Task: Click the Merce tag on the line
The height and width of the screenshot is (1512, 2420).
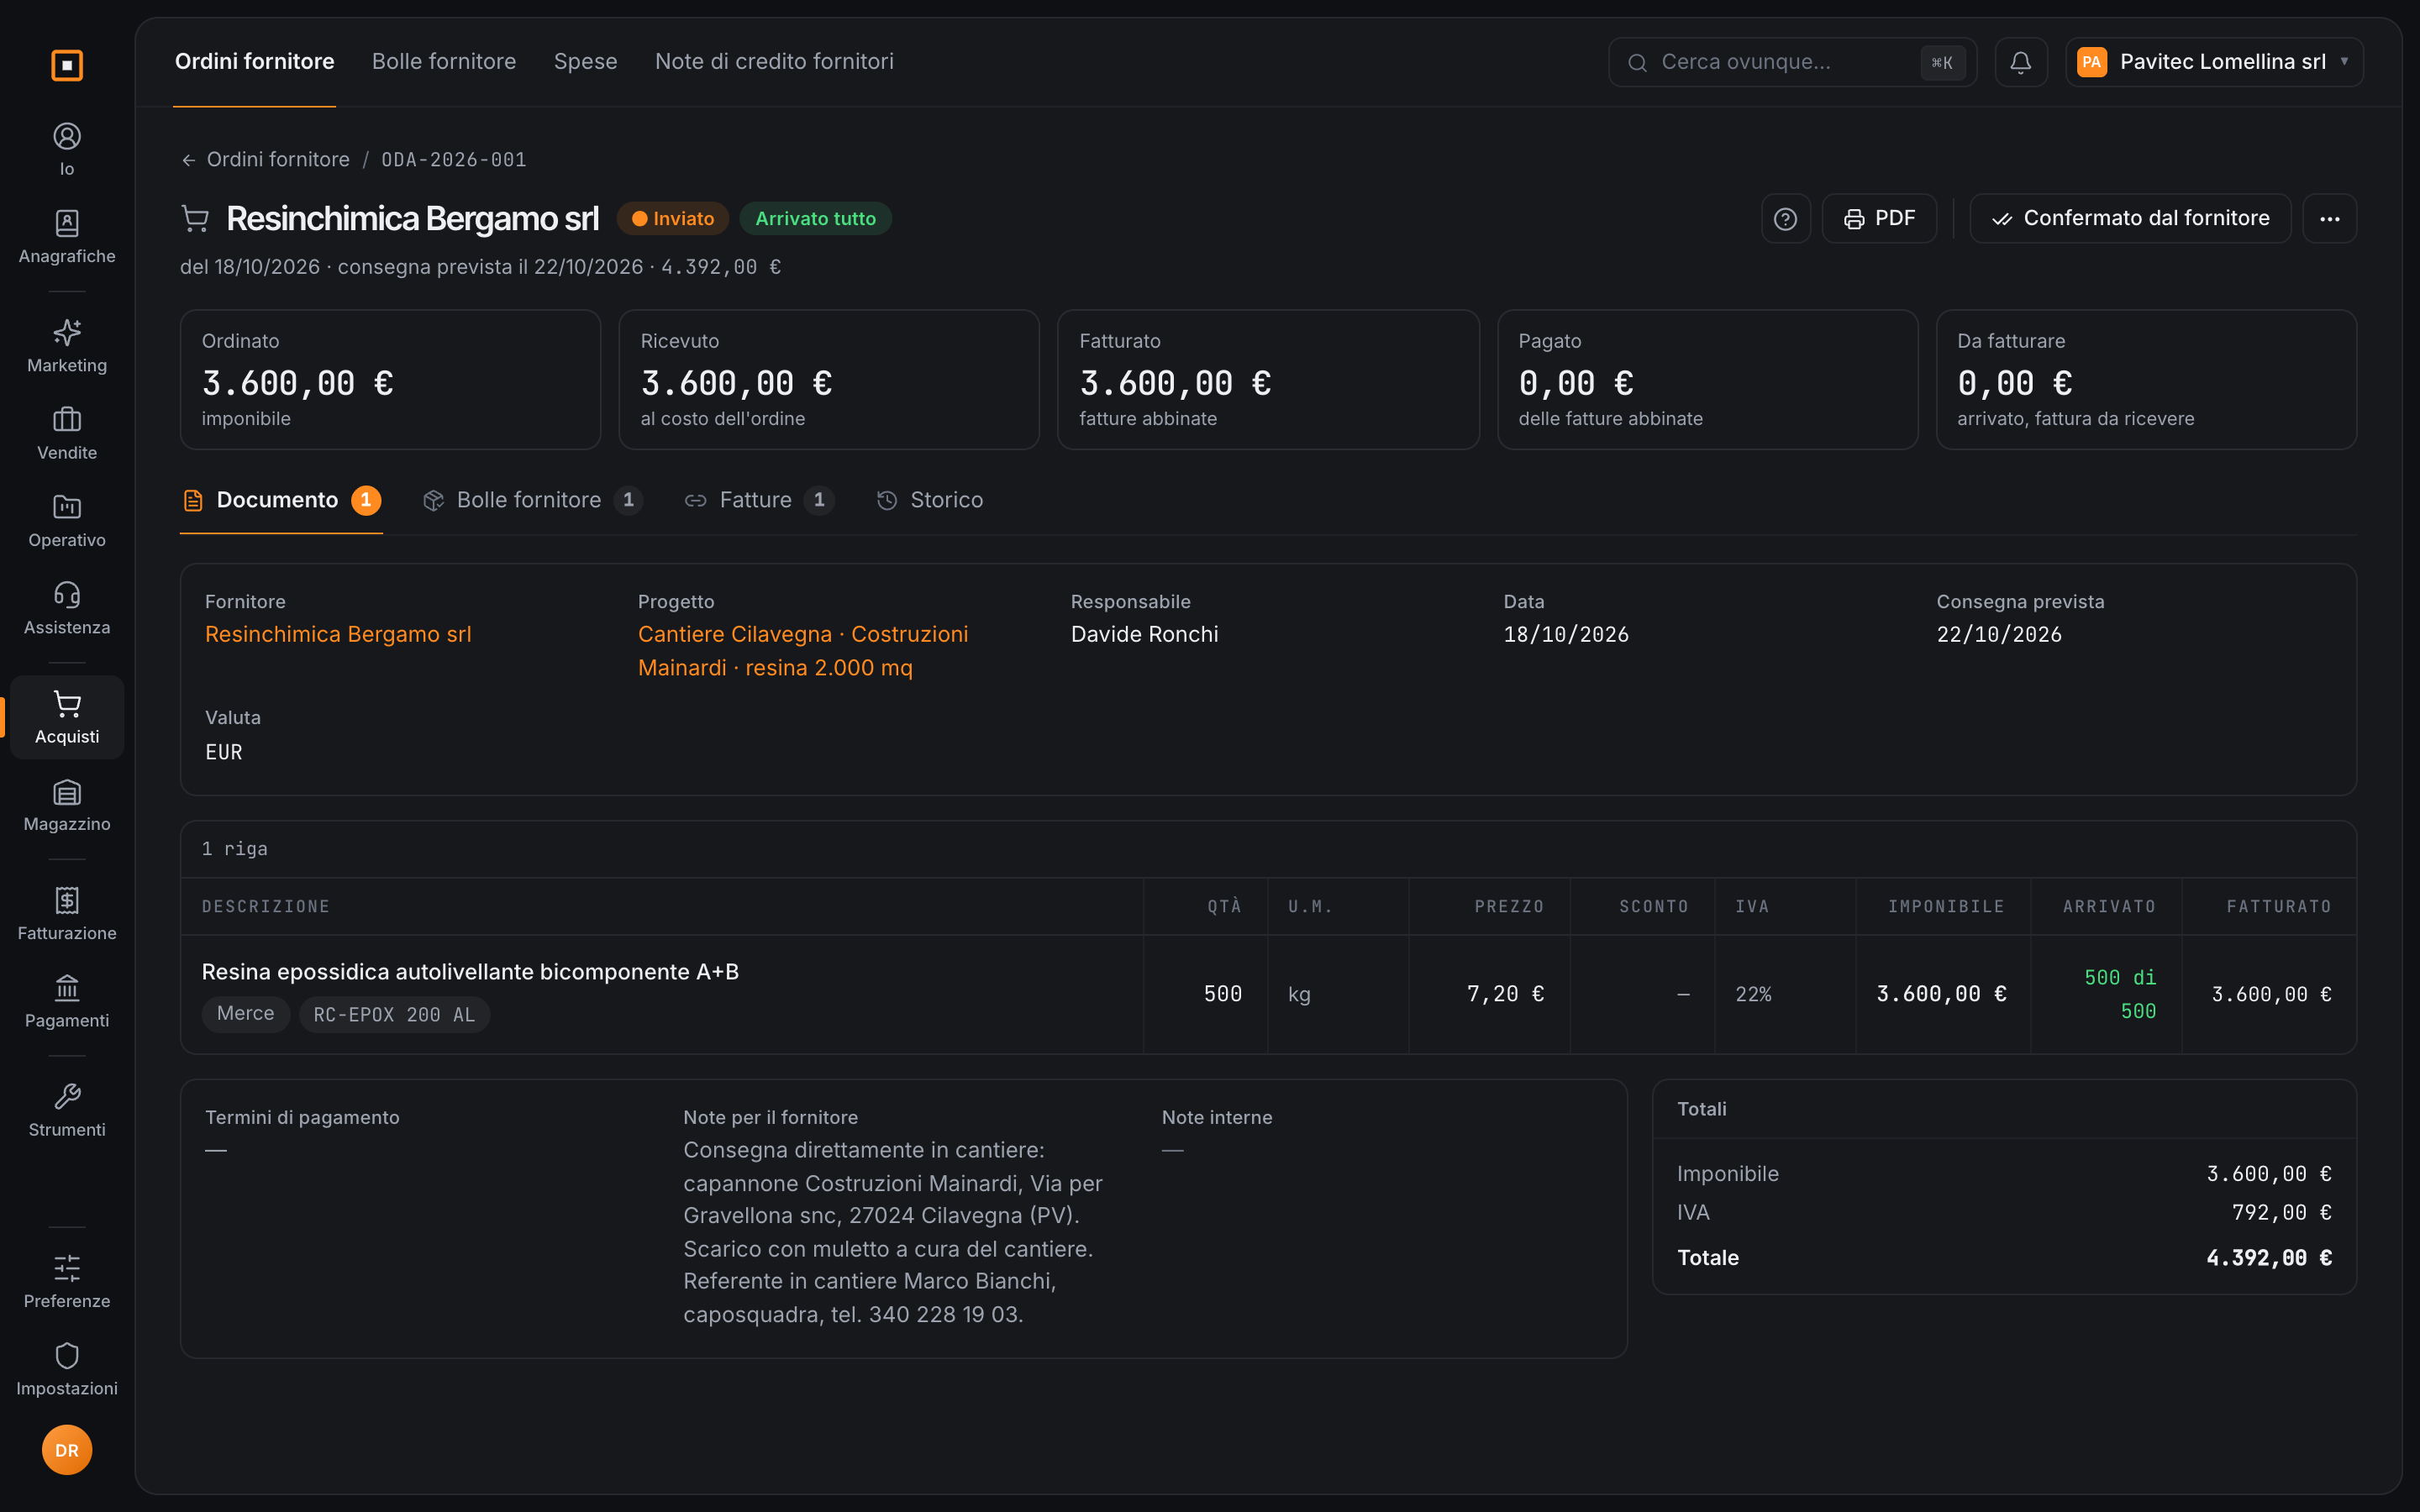Action: [245, 1014]
